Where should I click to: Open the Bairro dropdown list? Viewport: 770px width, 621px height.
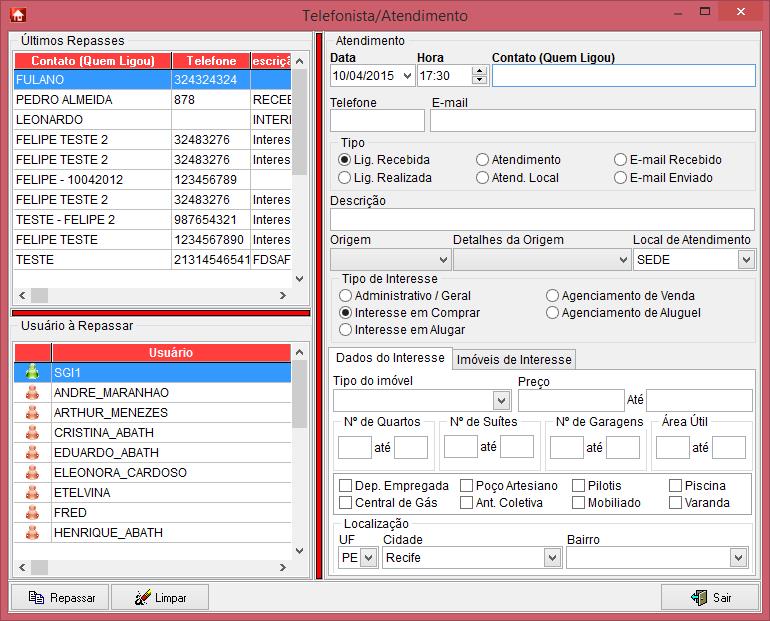tap(657, 557)
